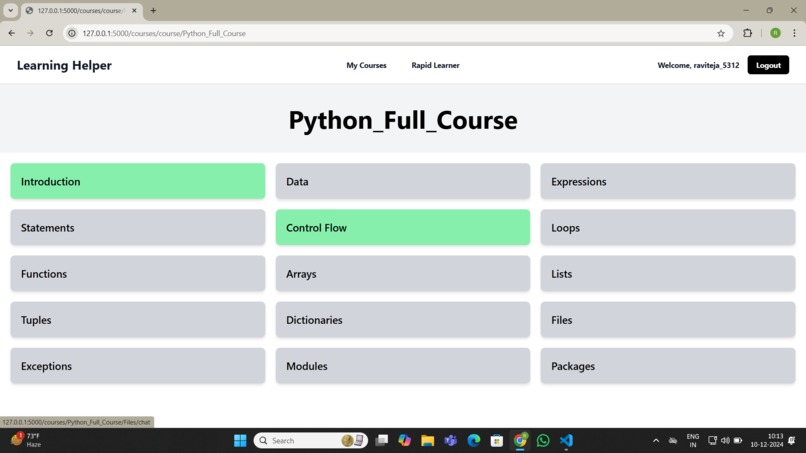The height and width of the screenshot is (453, 806).
Task: Click the ENG IN language indicator
Action: [692, 441]
